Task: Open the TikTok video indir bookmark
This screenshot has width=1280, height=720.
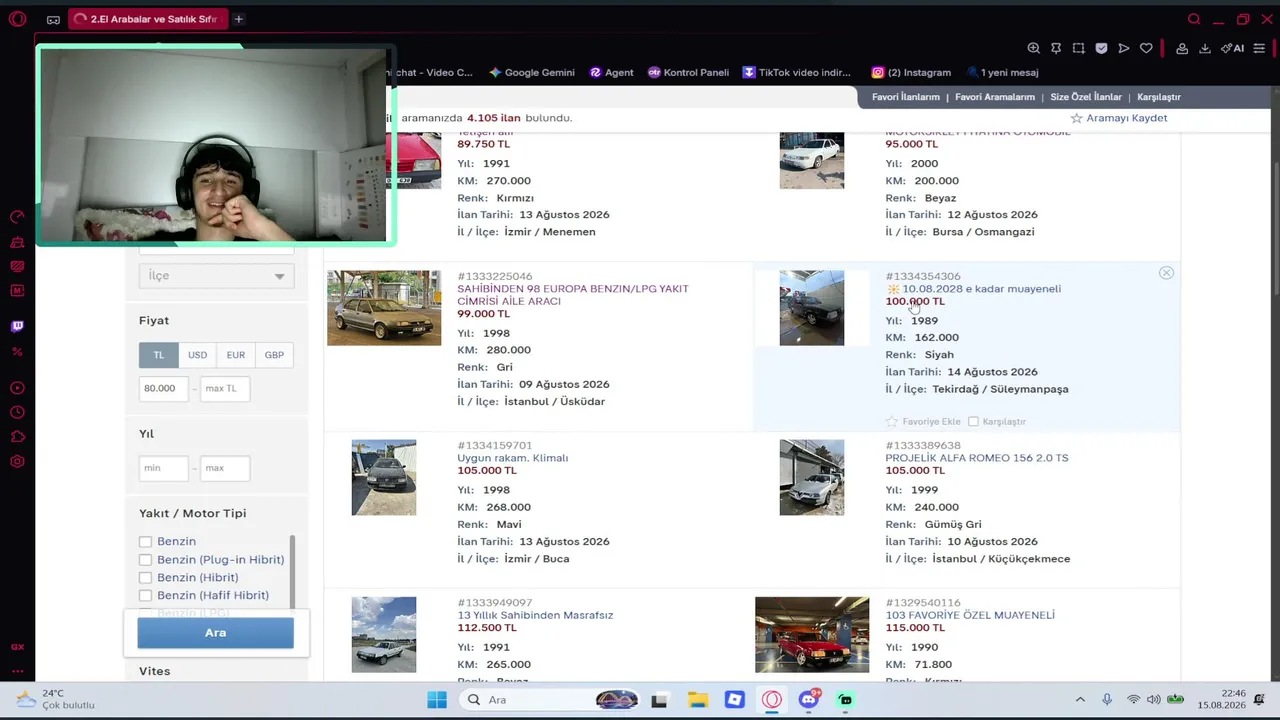Action: [797, 72]
